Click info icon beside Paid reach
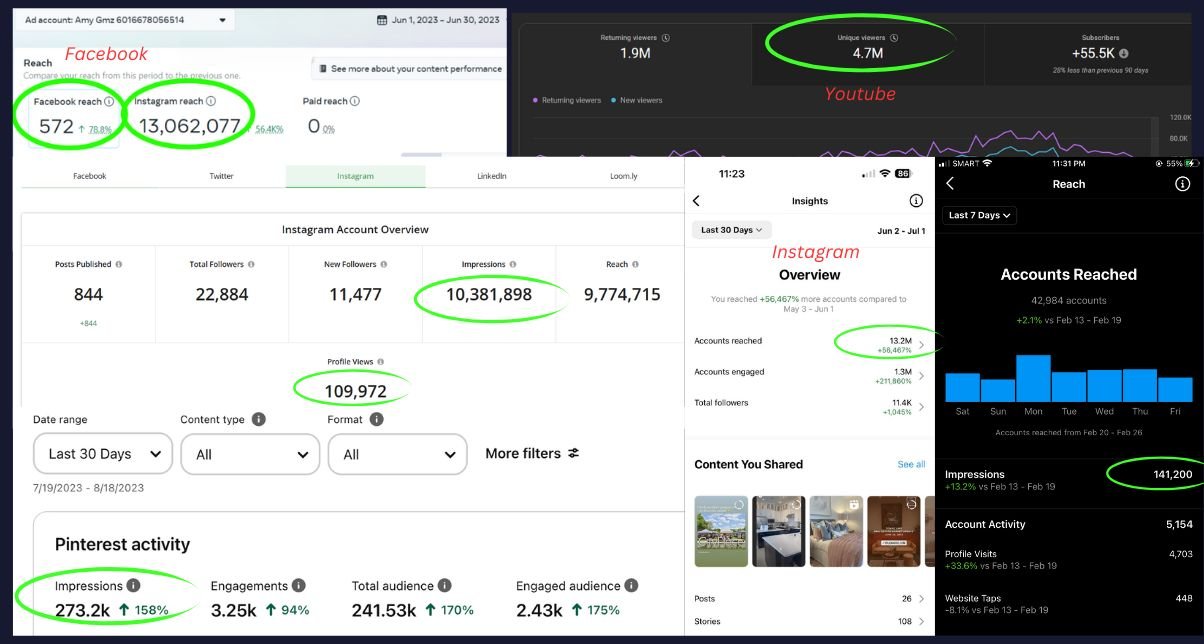Viewport: 1204px width, 644px height. click(x=355, y=101)
